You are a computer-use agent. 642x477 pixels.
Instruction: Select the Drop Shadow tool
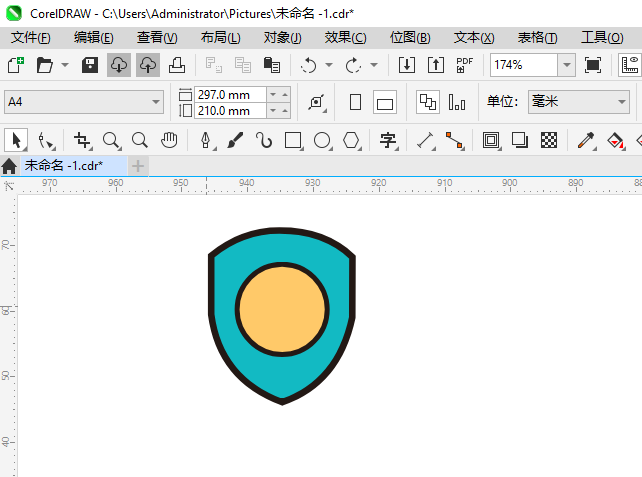coord(520,140)
